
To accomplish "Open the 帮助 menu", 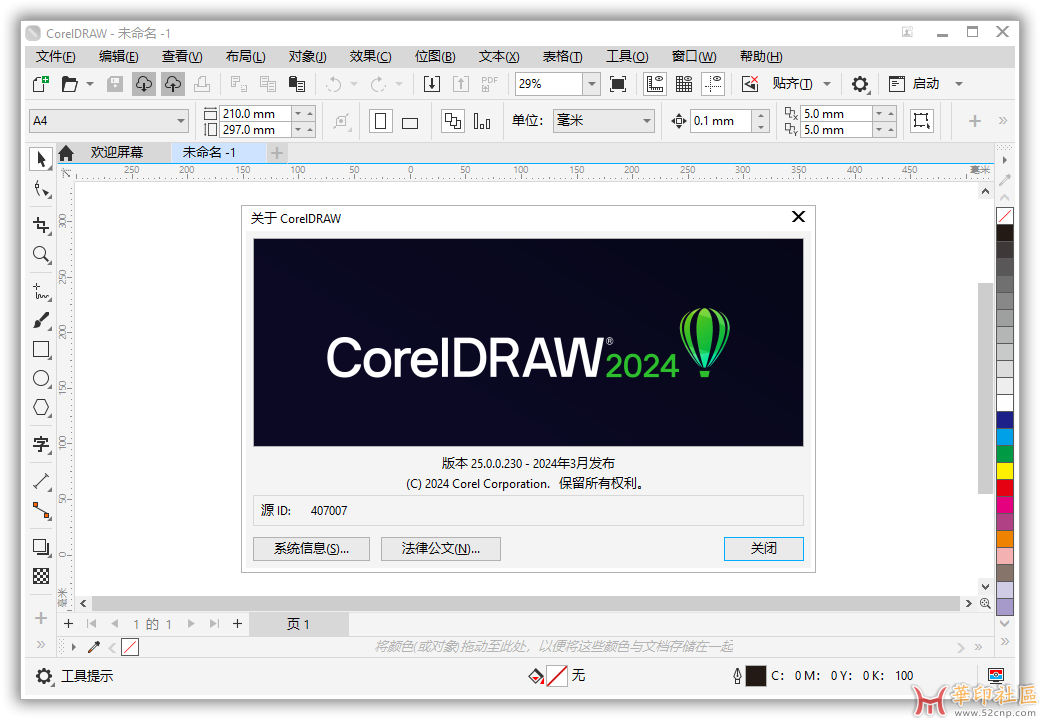I will click(x=761, y=57).
